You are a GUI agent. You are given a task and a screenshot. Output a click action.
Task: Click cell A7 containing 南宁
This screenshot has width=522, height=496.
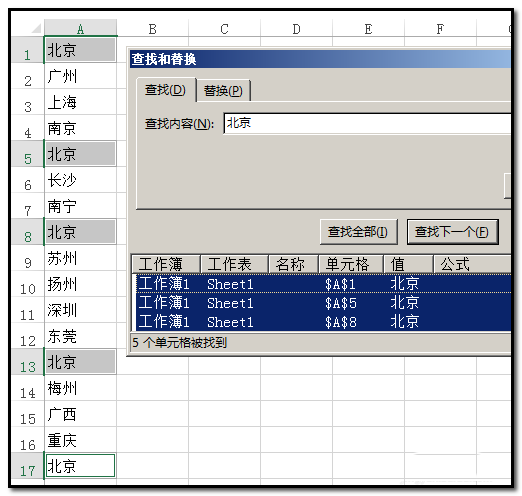pyautogui.click(x=80, y=206)
